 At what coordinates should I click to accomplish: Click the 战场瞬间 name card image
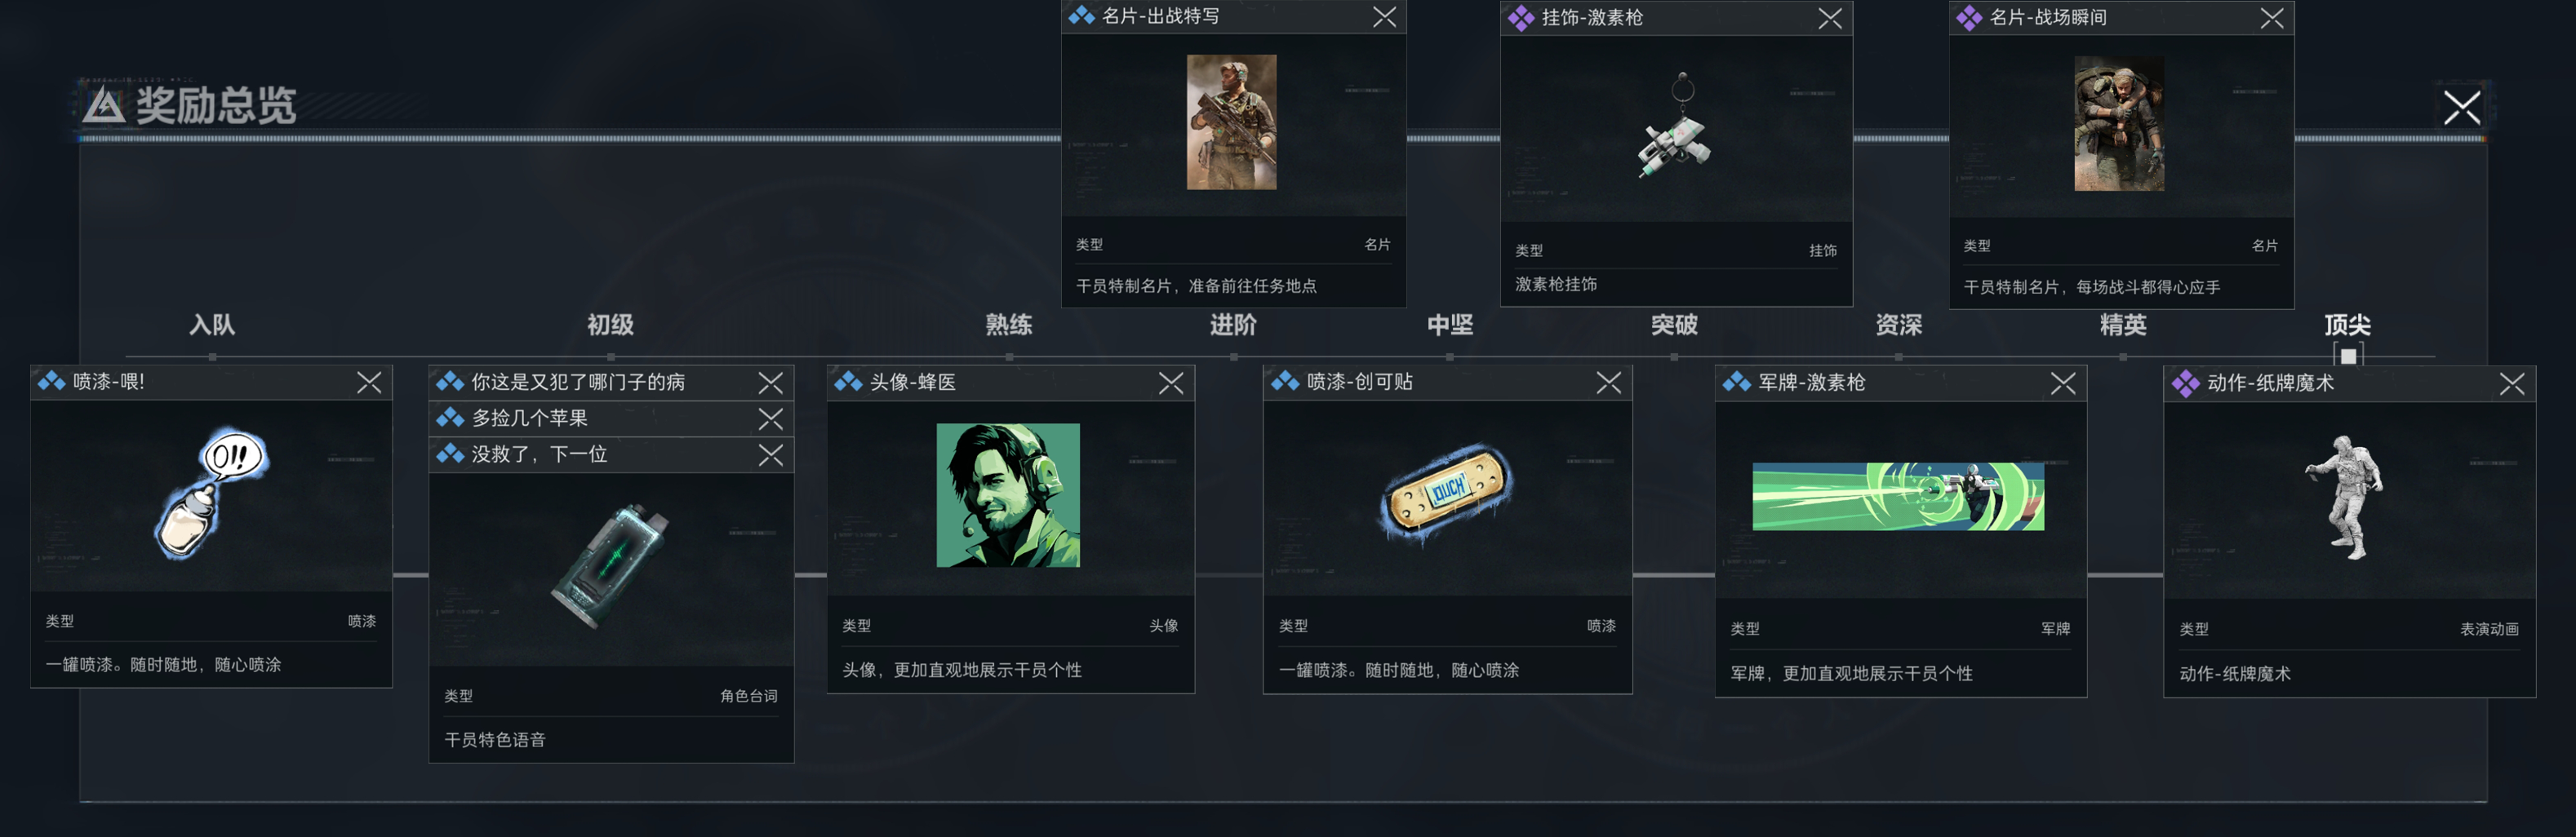(x=2118, y=123)
